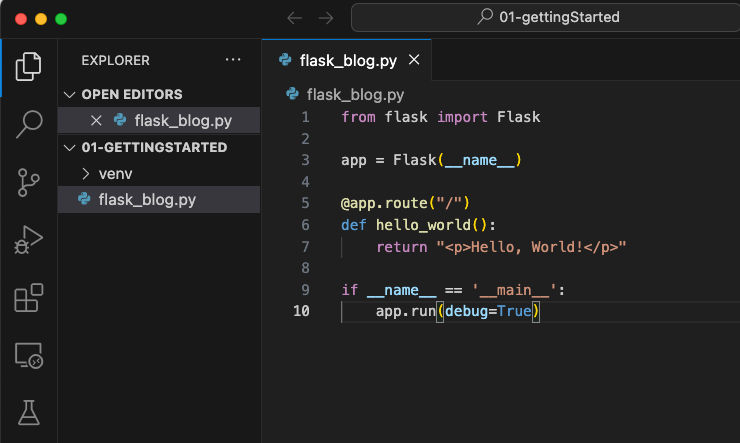The image size is (740, 443).
Task: Open the Source Control view icon
Action: coord(28,182)
